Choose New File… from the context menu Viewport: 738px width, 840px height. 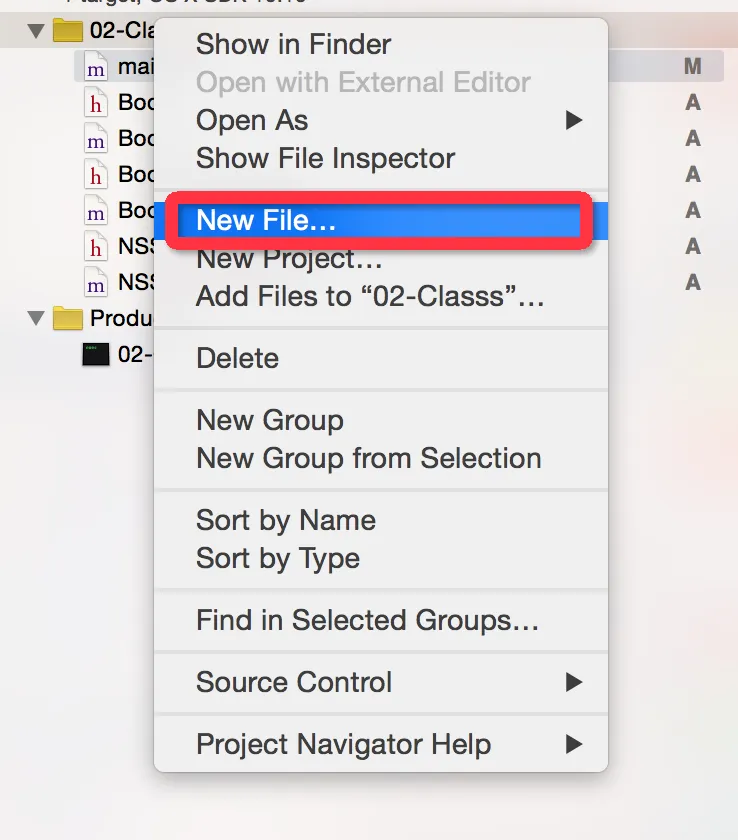coord(266,221)
